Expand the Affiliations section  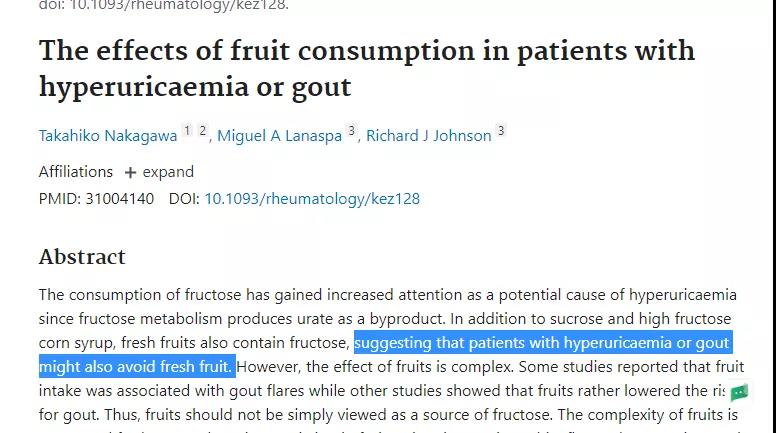tap(159, 172)
